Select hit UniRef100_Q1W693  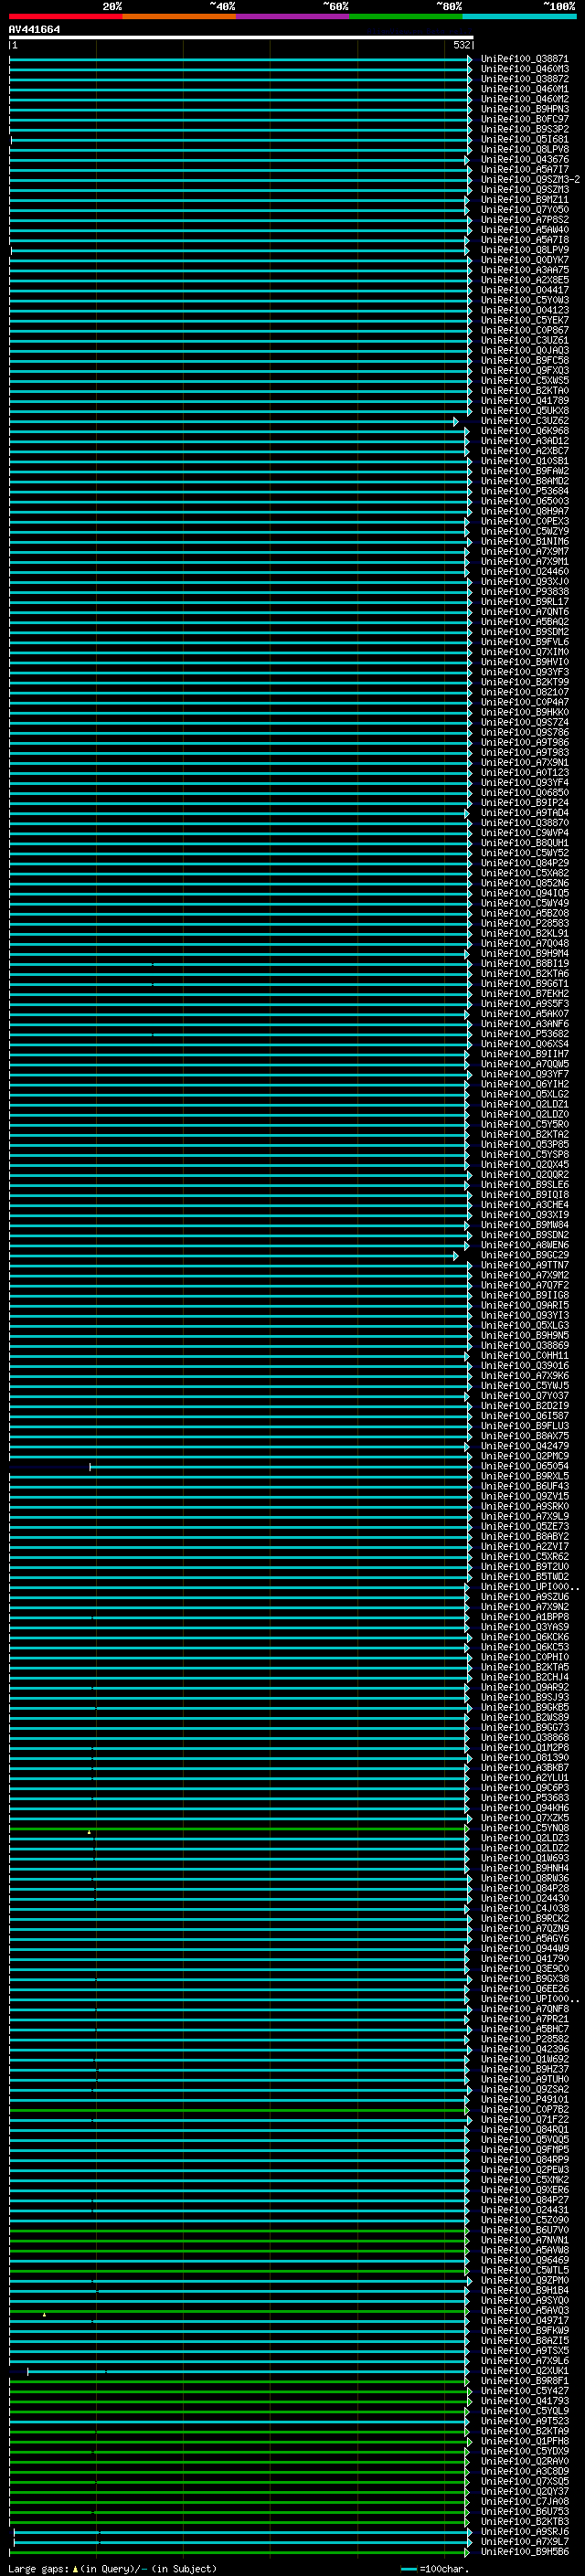click(x=524, y=1858)
